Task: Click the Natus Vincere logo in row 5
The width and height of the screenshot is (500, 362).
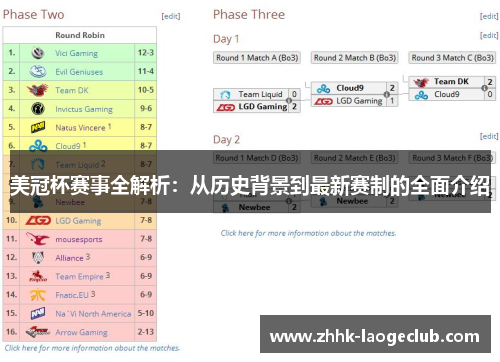Action: coord(38,127)
